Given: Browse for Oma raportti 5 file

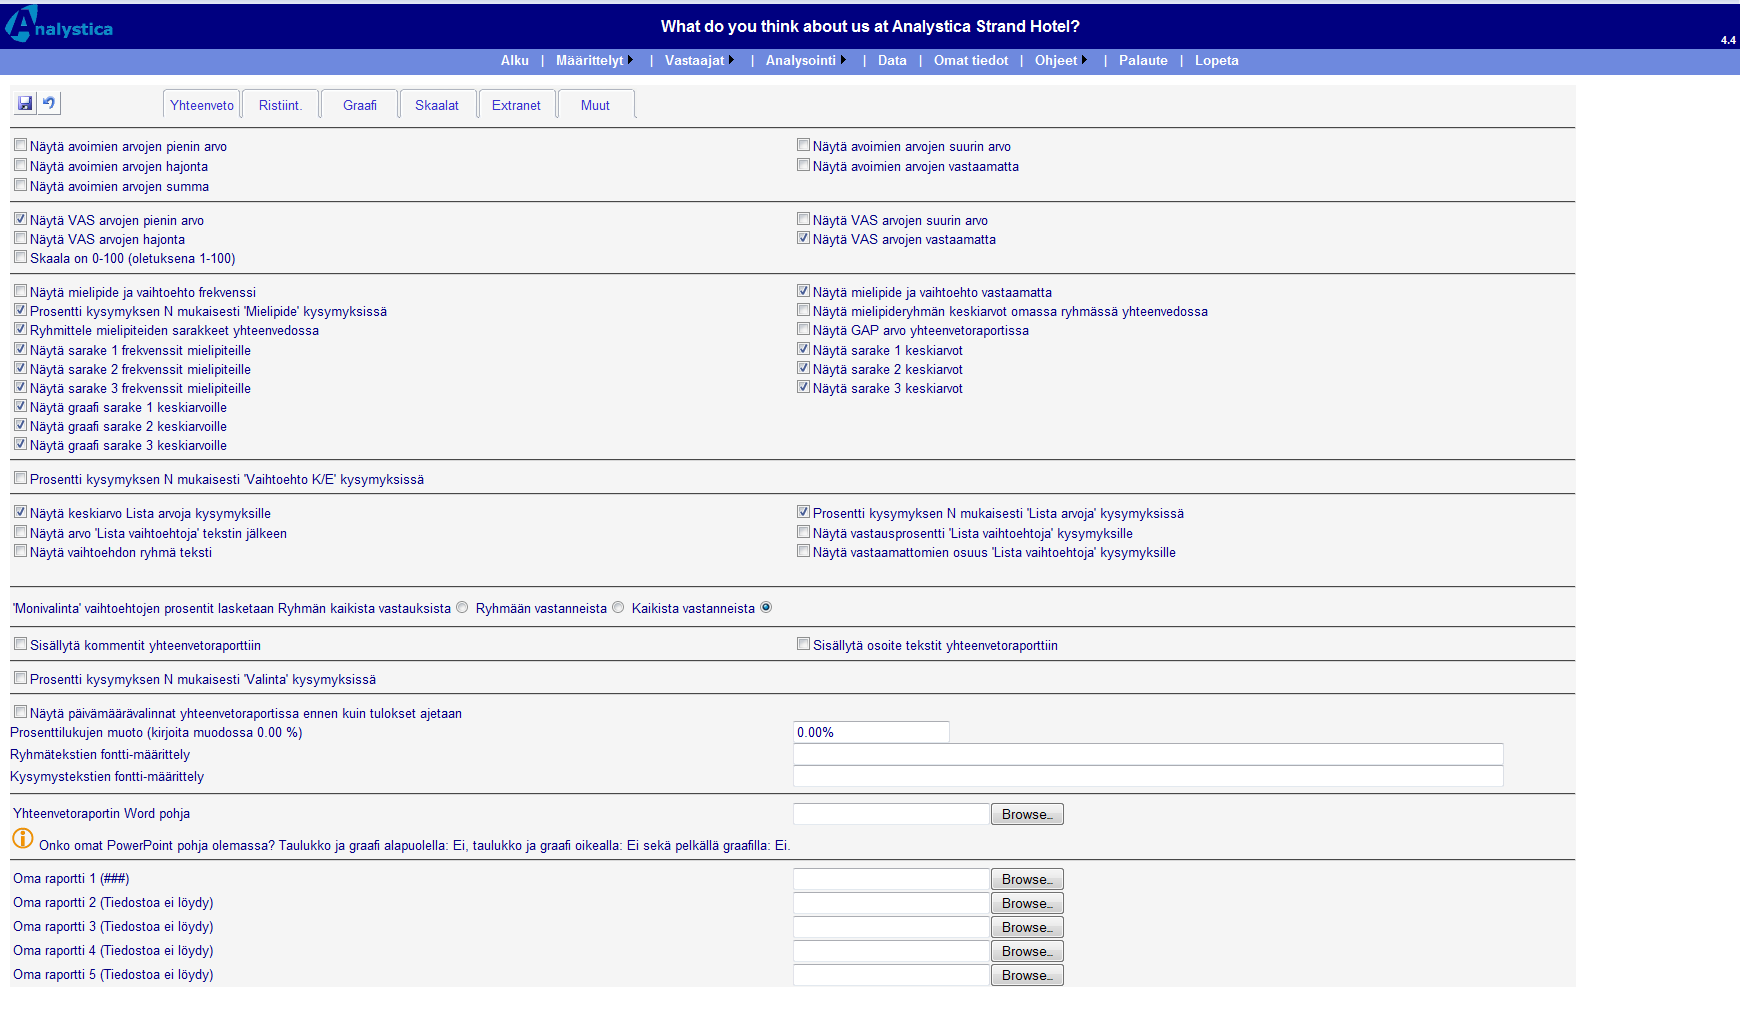Looking at the screenshot, I should point(1027,975).
